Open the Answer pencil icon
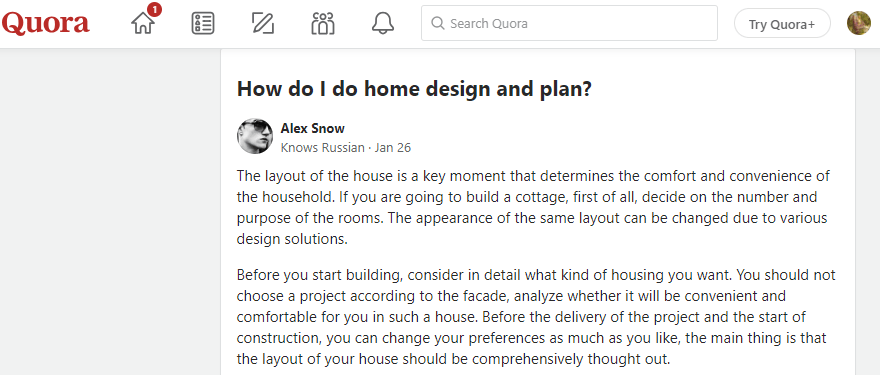Viewport: 880px width, 375px height. click(x=263, y=24)
